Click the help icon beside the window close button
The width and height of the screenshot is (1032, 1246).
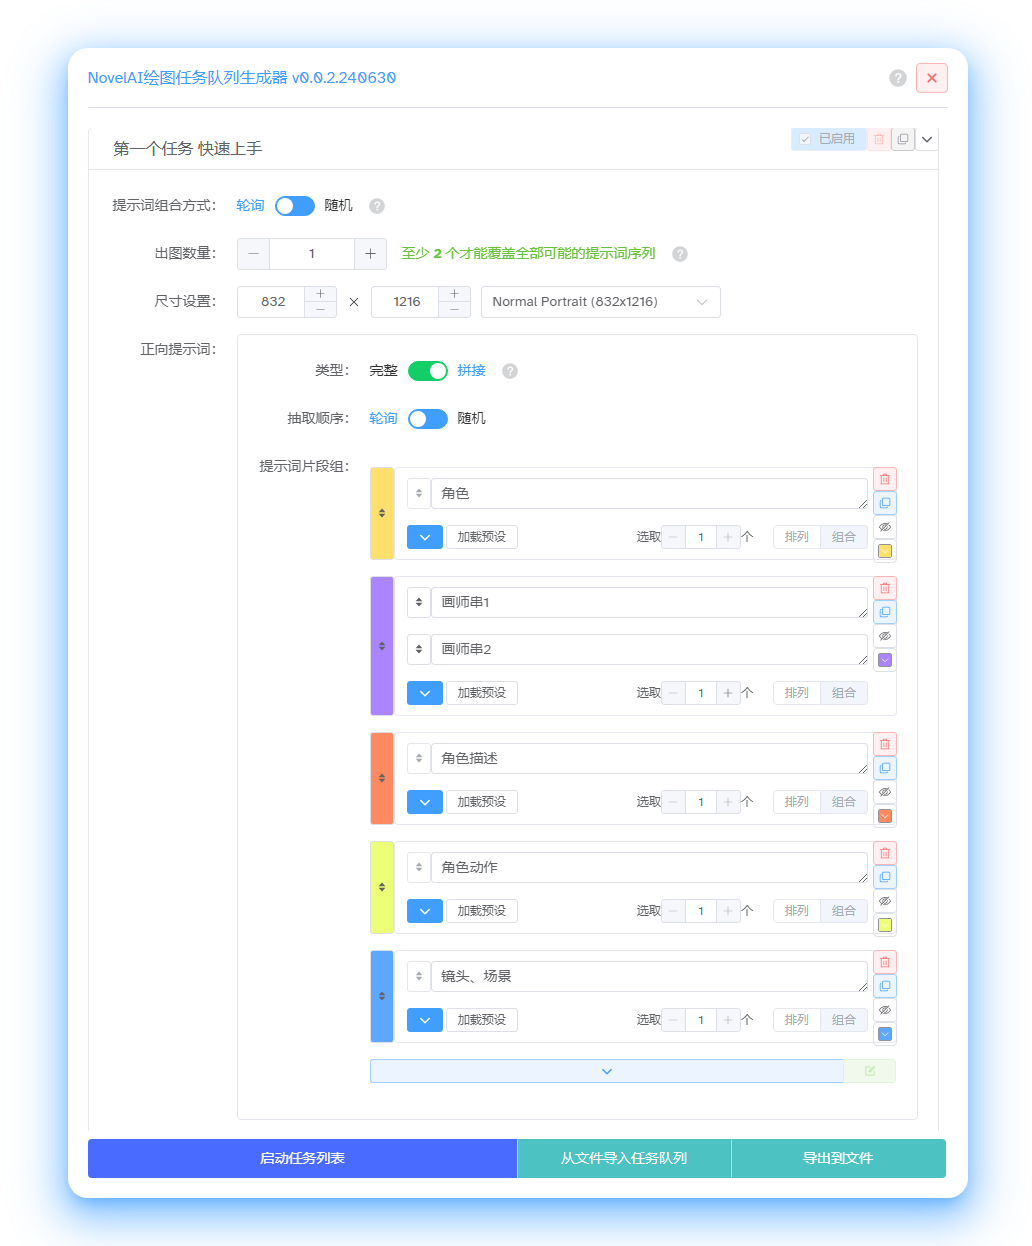coord(898,78)
